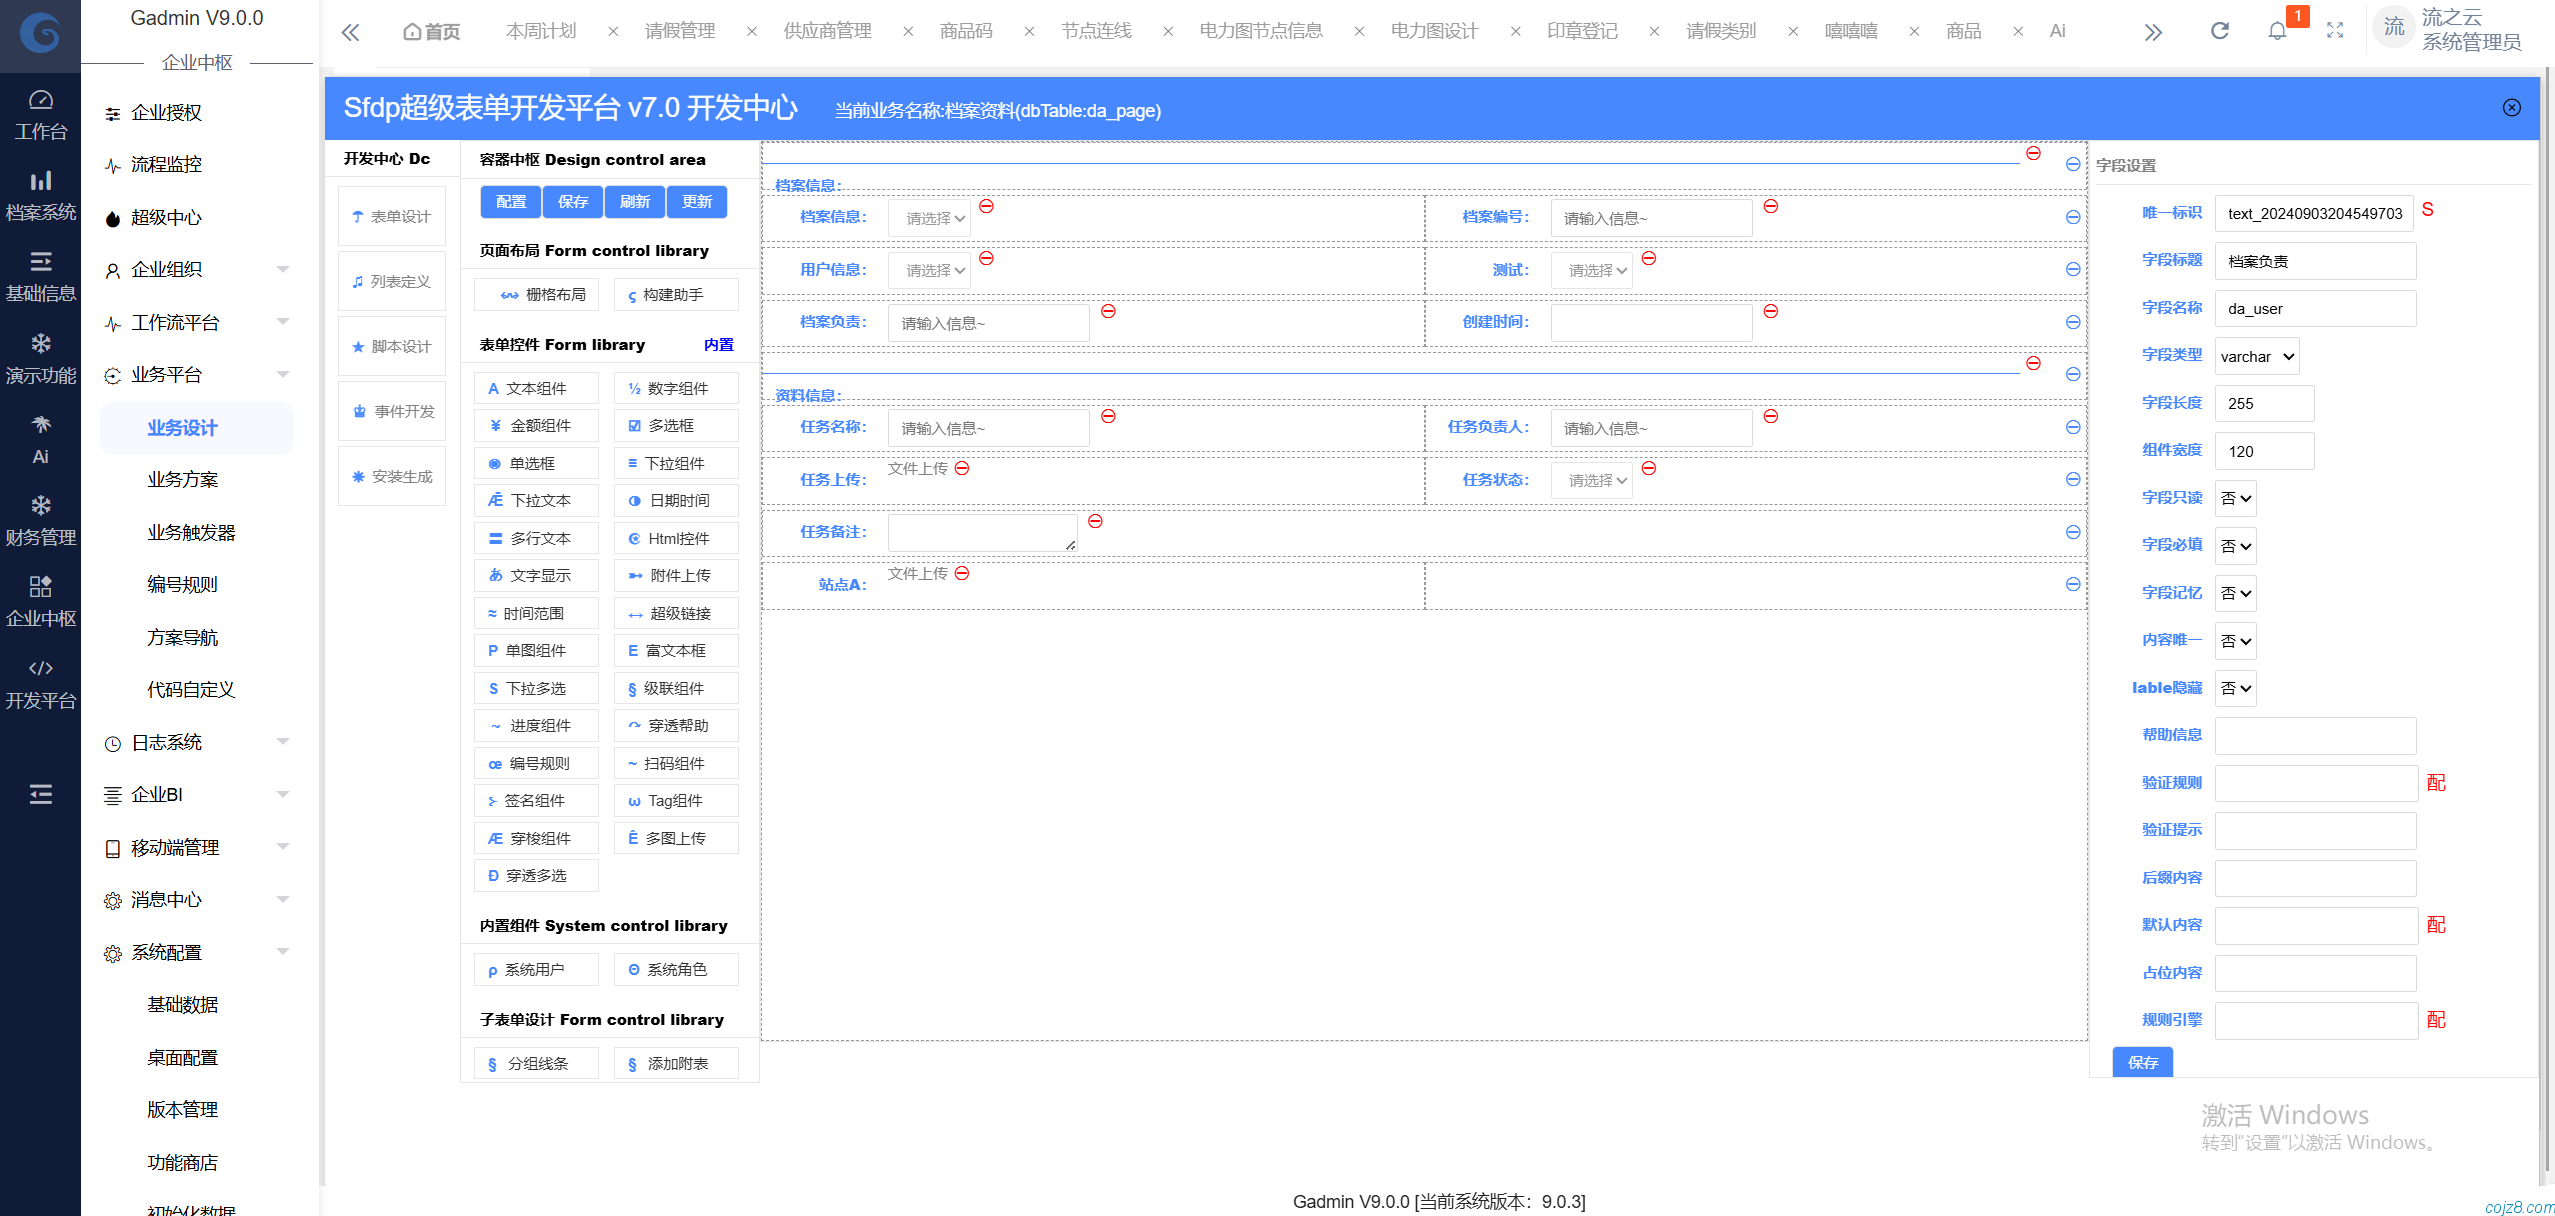Click red 配 icon beside 验证规则
The height and width of the screenshot is (1216, 2555).
pyautogui.click(x=2436, y=783)
